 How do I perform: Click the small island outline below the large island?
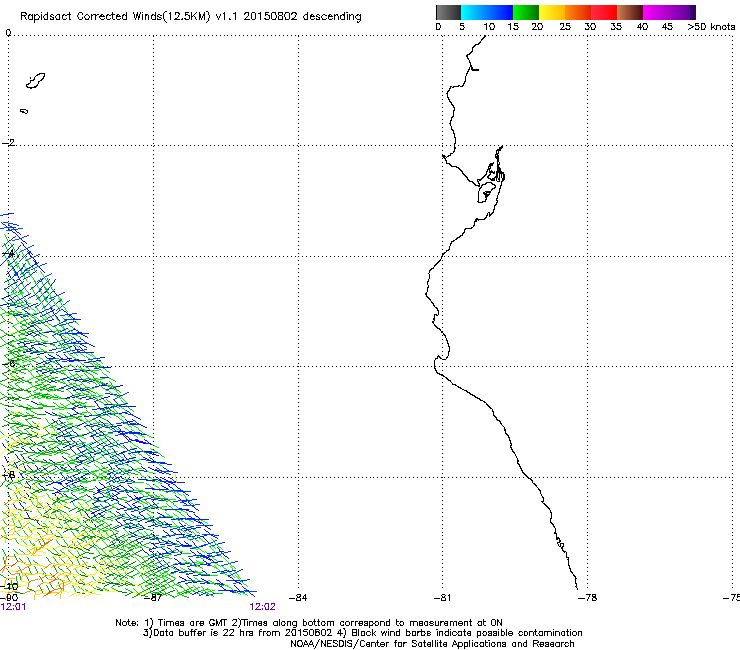pos(24,111)
